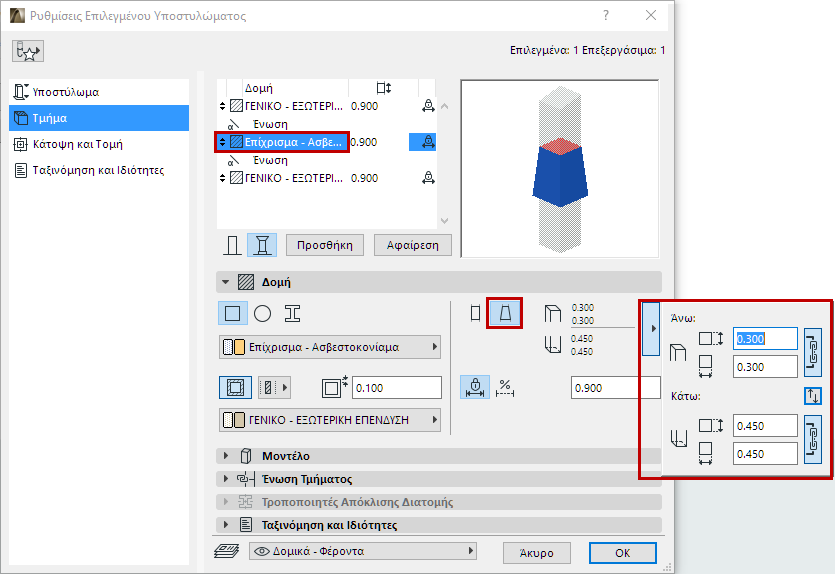The width and height of the screenshot is (835, 574).
Task: Click the help question mark button
Action: click(x=606, y=15)
